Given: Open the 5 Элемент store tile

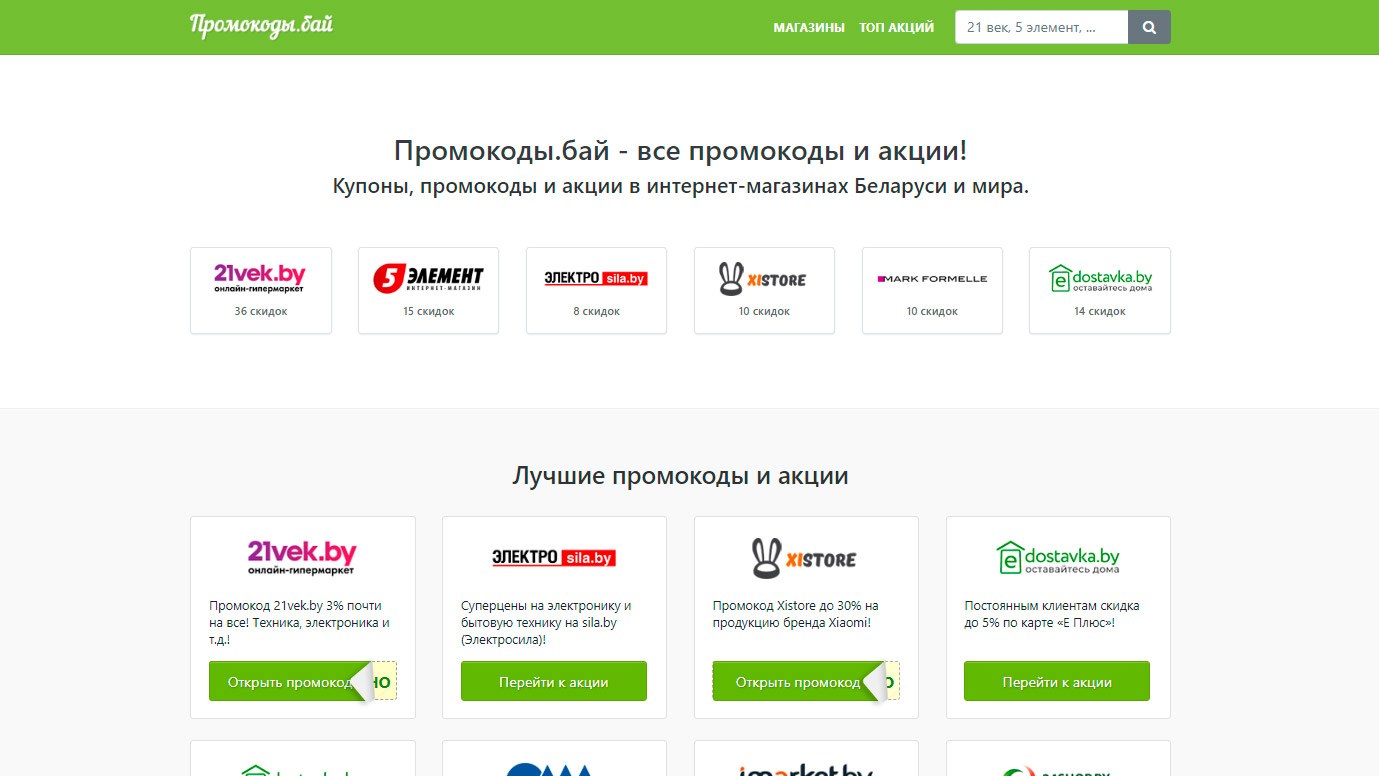Looking at the screenshot, I should point(428,290).
